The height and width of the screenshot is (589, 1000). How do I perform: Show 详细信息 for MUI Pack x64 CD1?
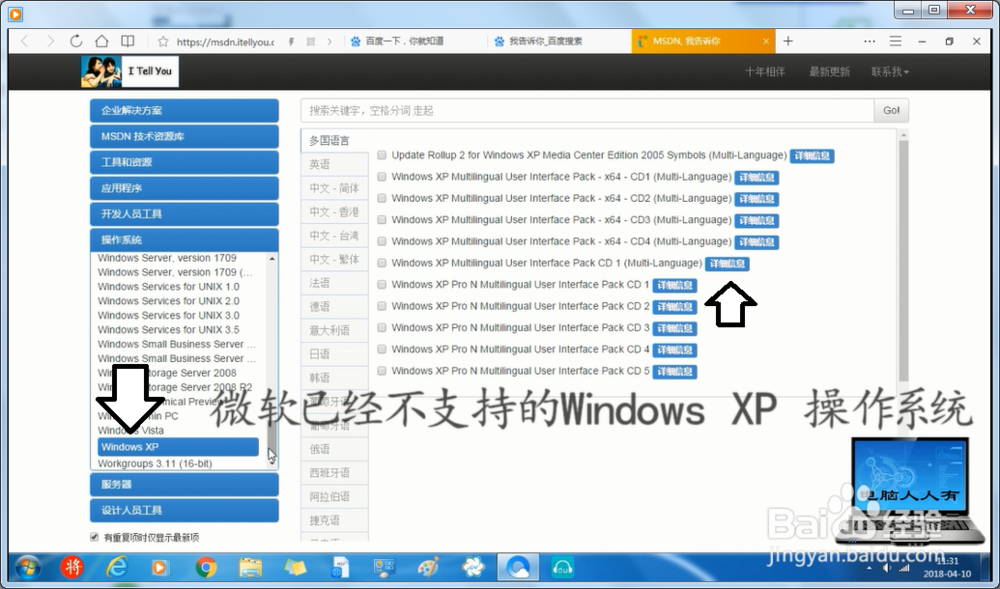coord(756,178)
